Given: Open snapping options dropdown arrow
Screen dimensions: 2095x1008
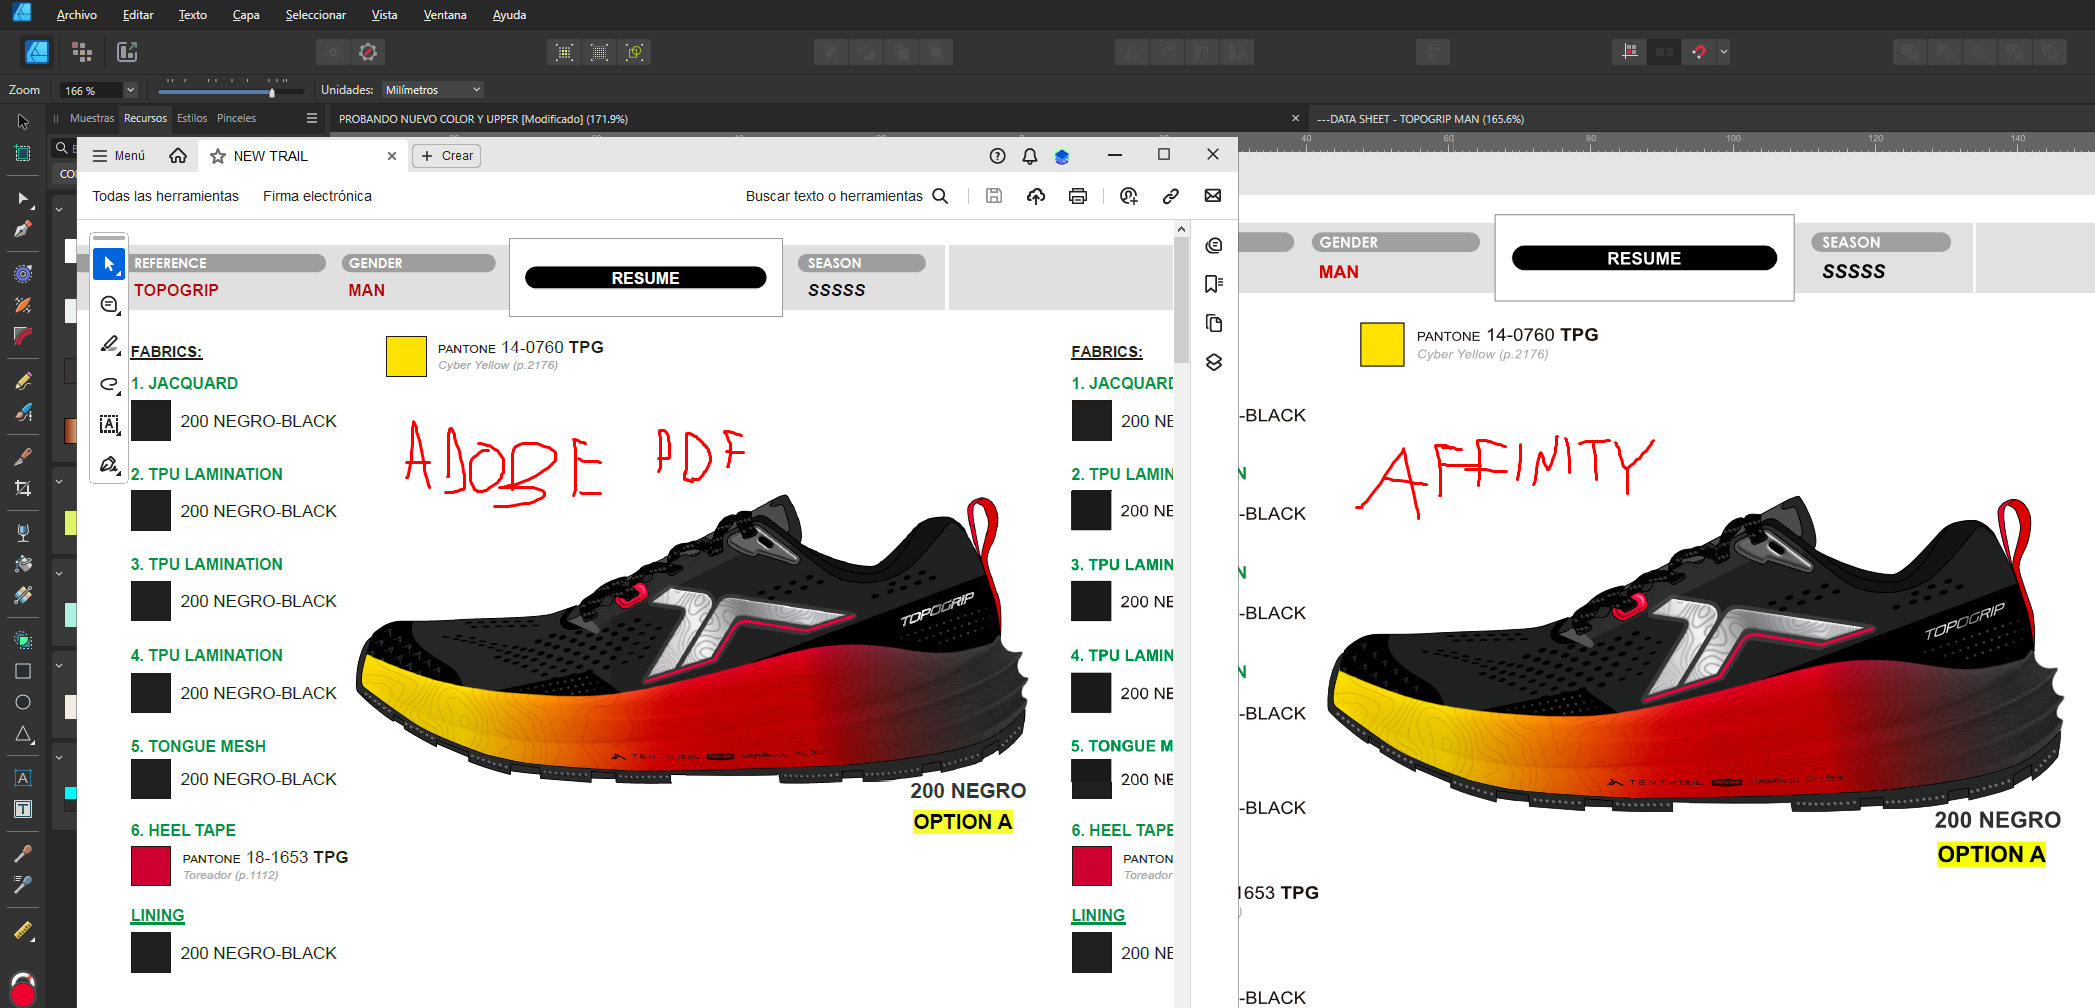Looking at the screenshot, I should [x=1723, y=52].
